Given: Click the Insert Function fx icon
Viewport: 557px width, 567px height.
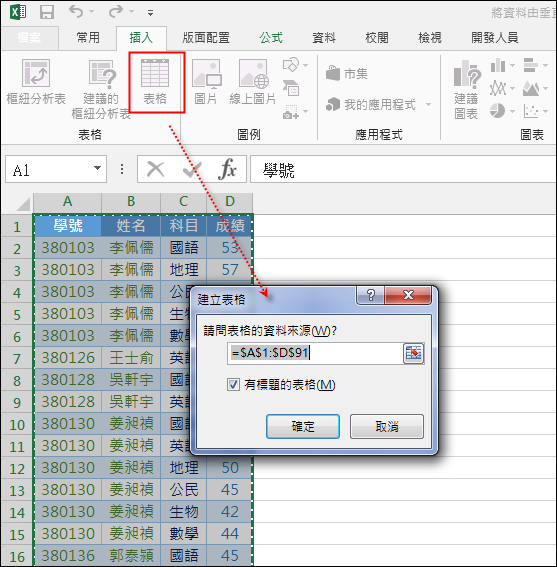Looking at the screenshot, I should [228, 169].
